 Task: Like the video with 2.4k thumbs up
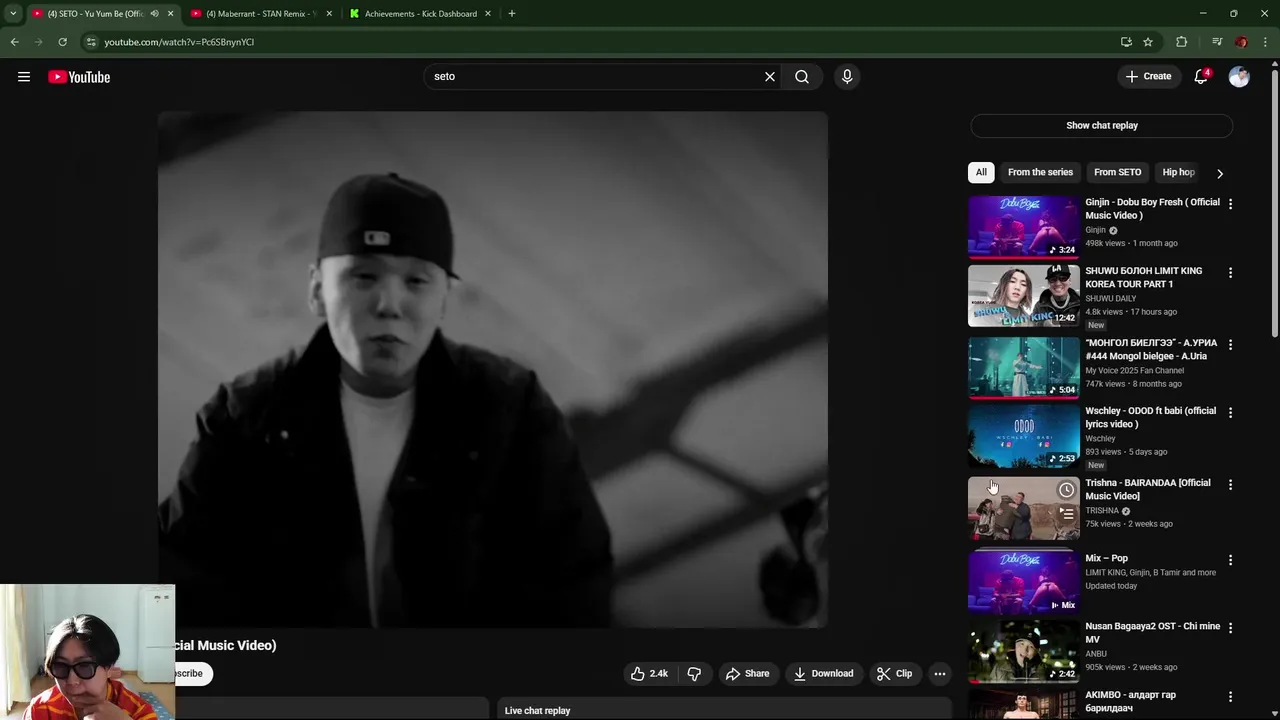(x=648, y=674)
